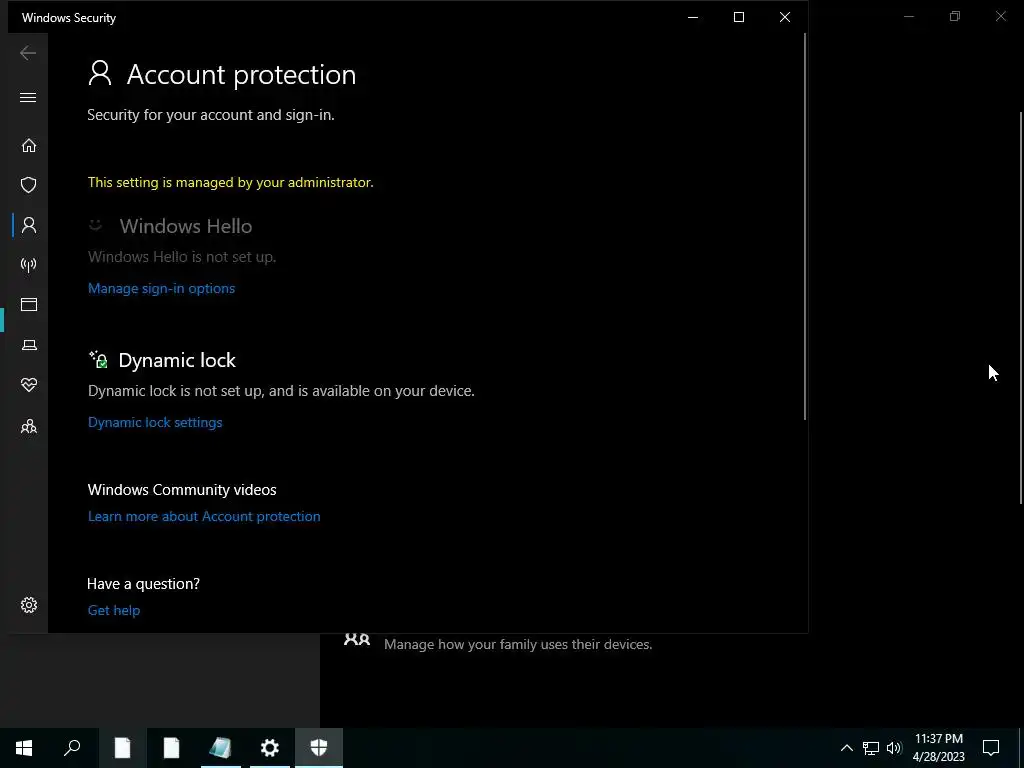Click the Windows Security vertical scrollbar

[x=805, y=226]
